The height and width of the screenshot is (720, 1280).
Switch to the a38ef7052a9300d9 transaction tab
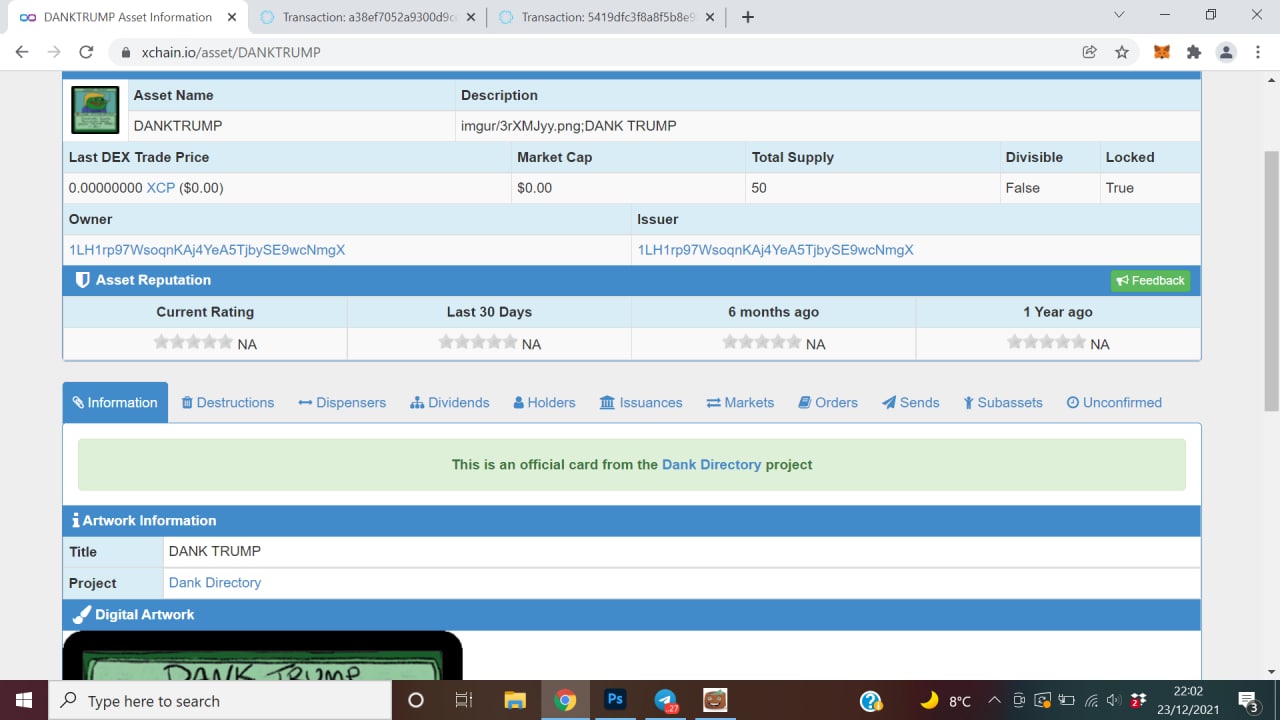click(366, 17)
